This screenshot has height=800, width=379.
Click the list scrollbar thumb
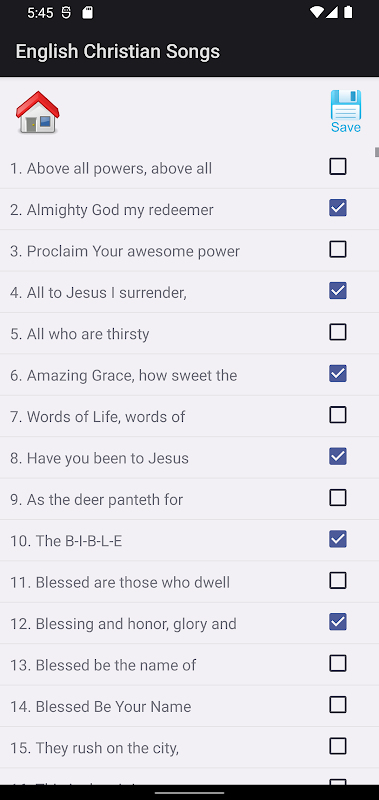tap(377, 152)
